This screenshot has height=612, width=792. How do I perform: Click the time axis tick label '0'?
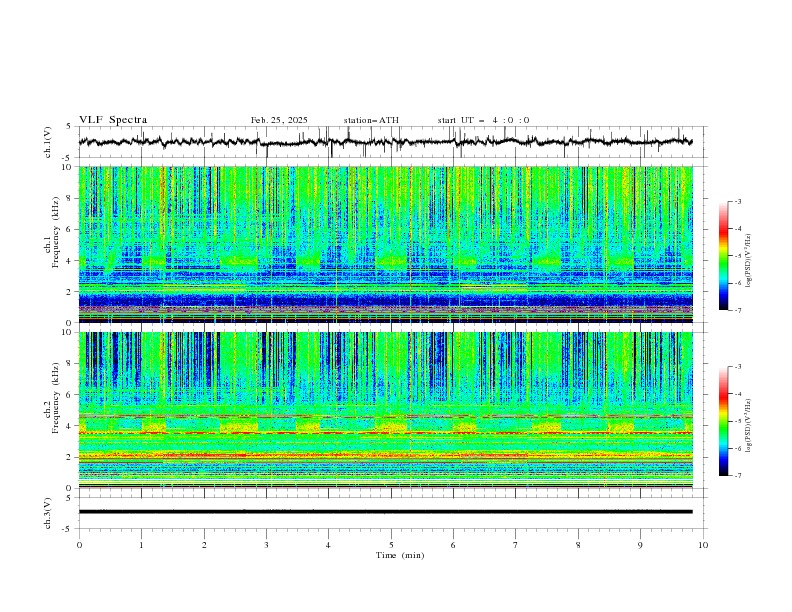coord(79,545)
